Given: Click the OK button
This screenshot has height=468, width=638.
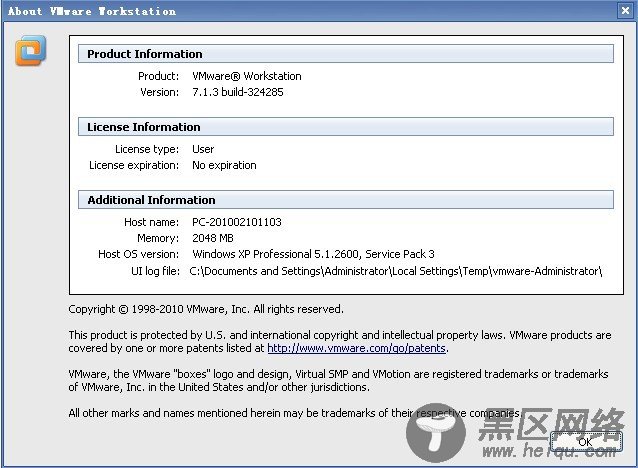Looking at the screenshot, I should (x=586, y=442).
